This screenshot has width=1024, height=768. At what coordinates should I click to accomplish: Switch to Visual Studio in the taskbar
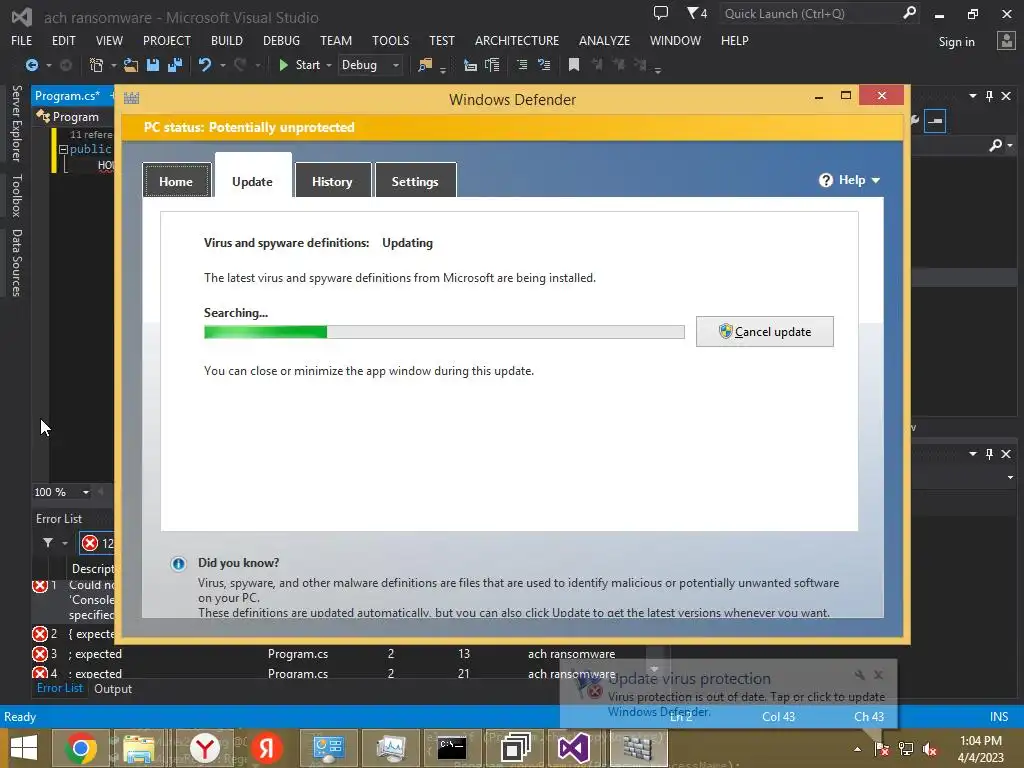click(573, 748)
